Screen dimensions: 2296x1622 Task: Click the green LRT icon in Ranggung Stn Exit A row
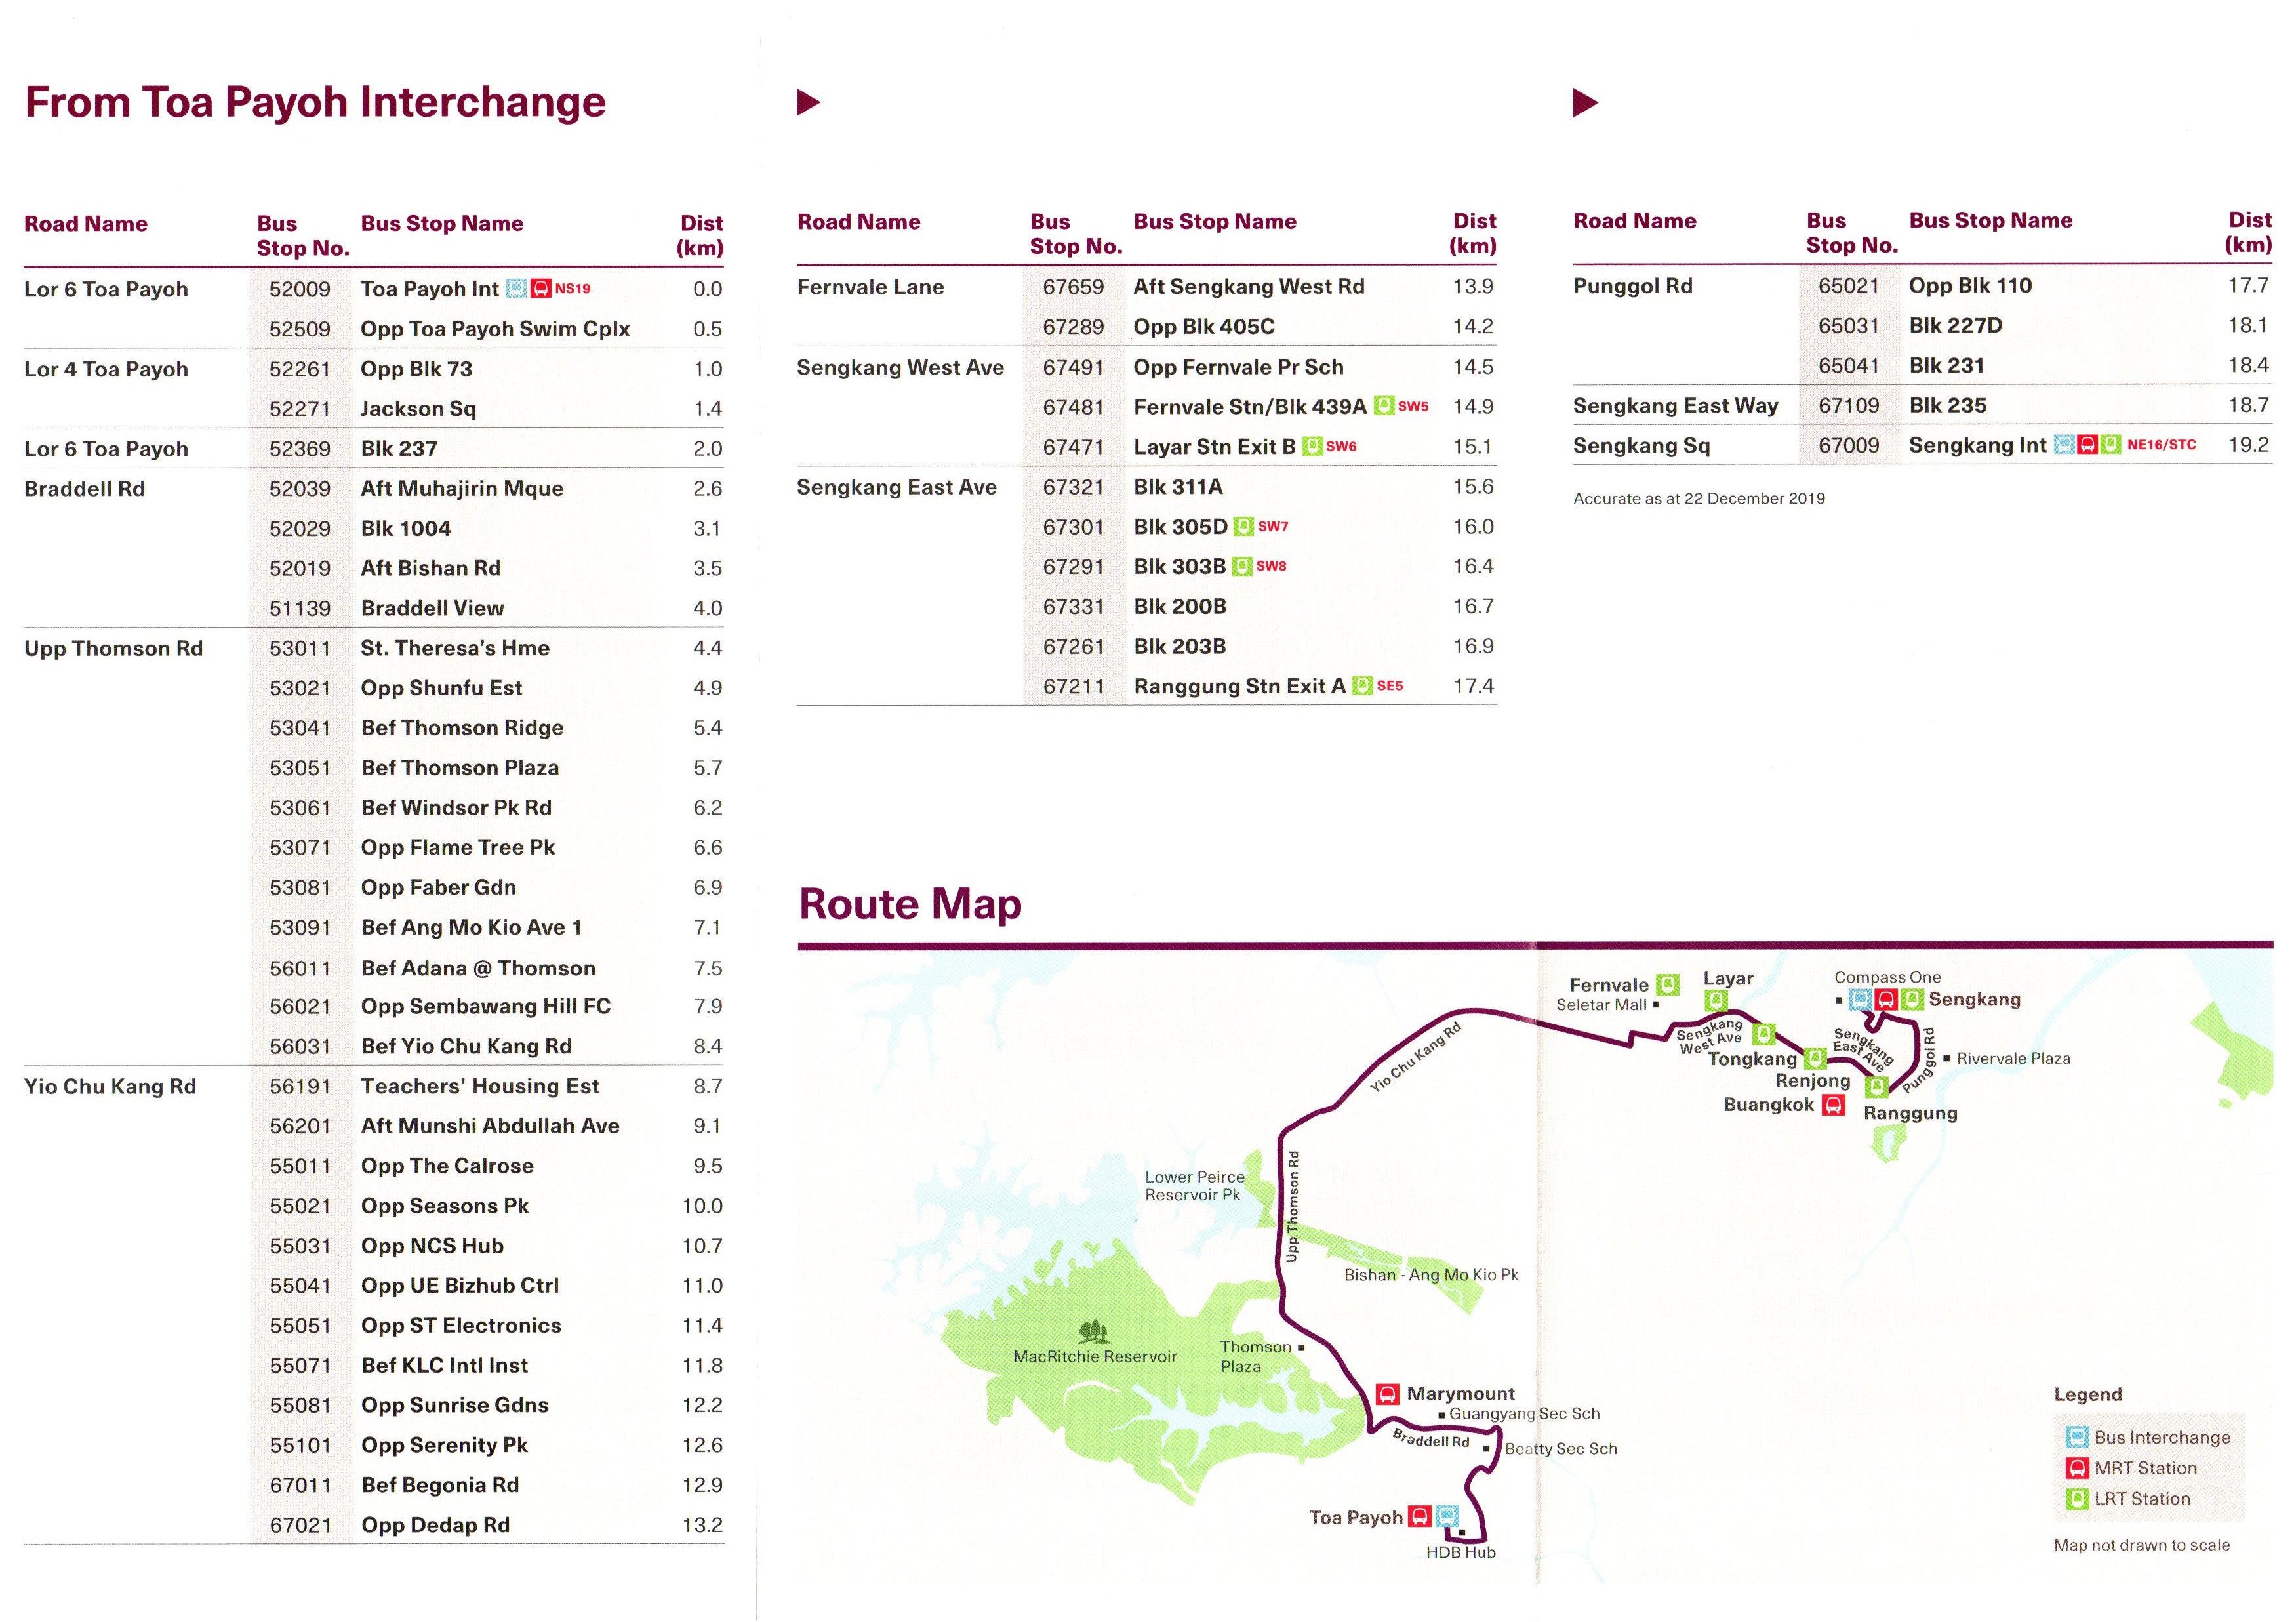(x=1362, y=686)
